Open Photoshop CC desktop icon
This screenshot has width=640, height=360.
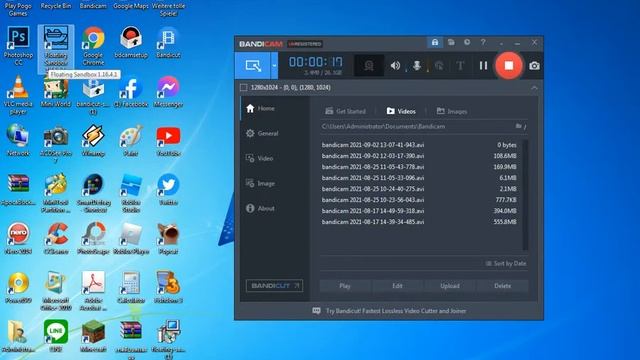click(x=18, y=46)
